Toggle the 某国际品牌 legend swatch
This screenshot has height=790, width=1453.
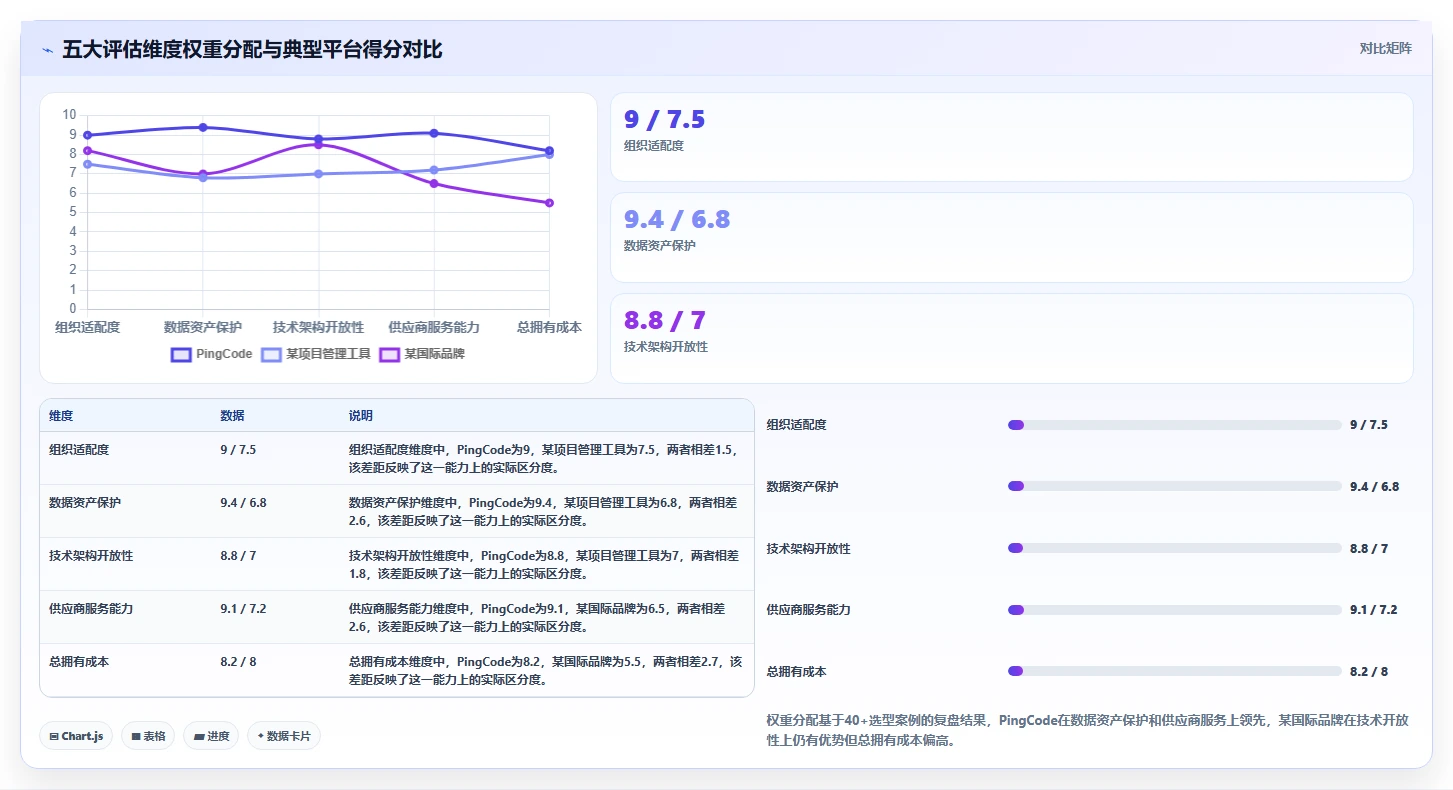click(389, 354)
